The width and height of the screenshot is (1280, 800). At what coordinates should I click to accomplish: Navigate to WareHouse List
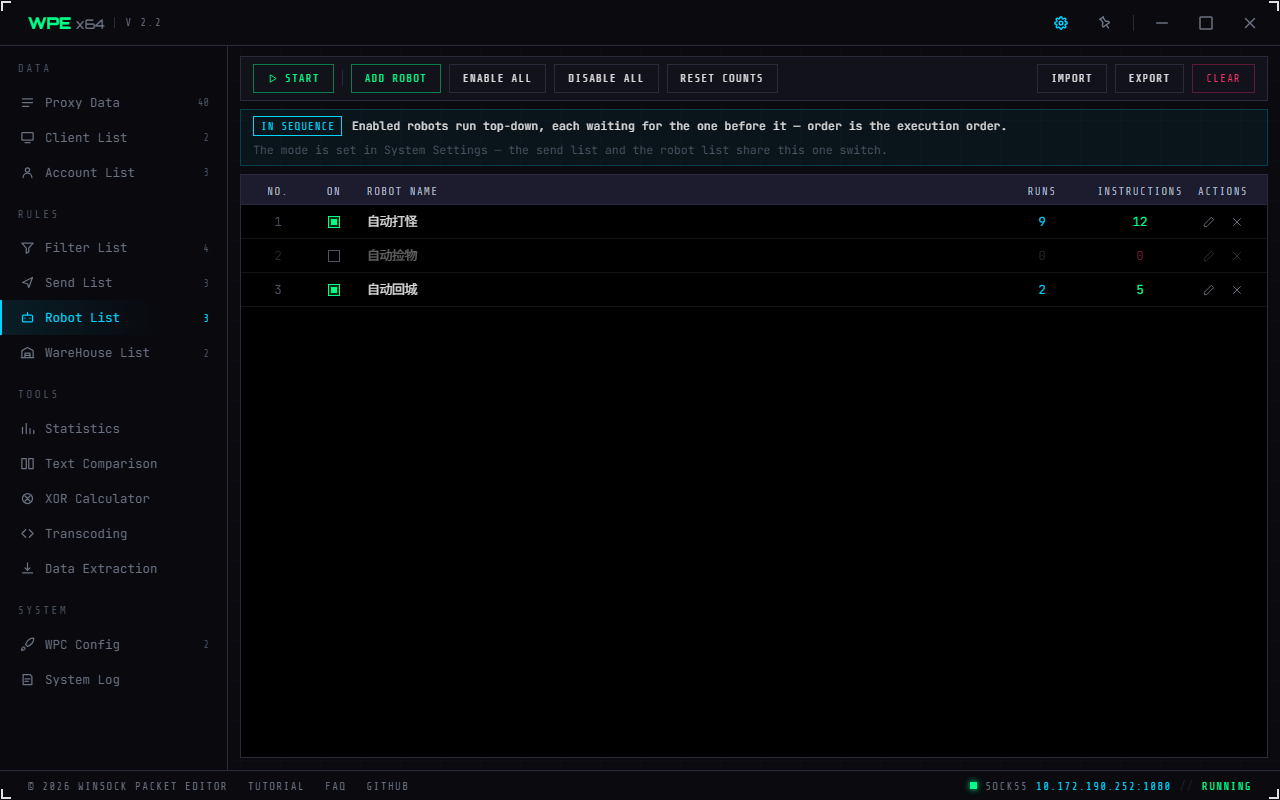coord(114,353)
